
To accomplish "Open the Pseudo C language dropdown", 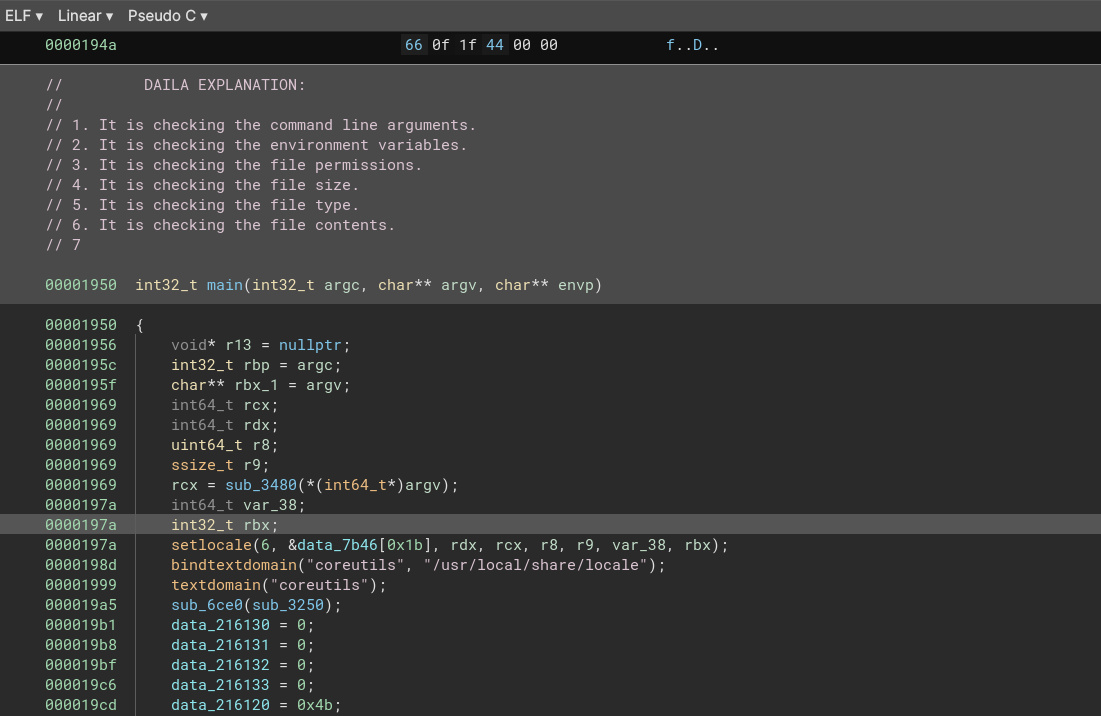I will tap(167, 16).
